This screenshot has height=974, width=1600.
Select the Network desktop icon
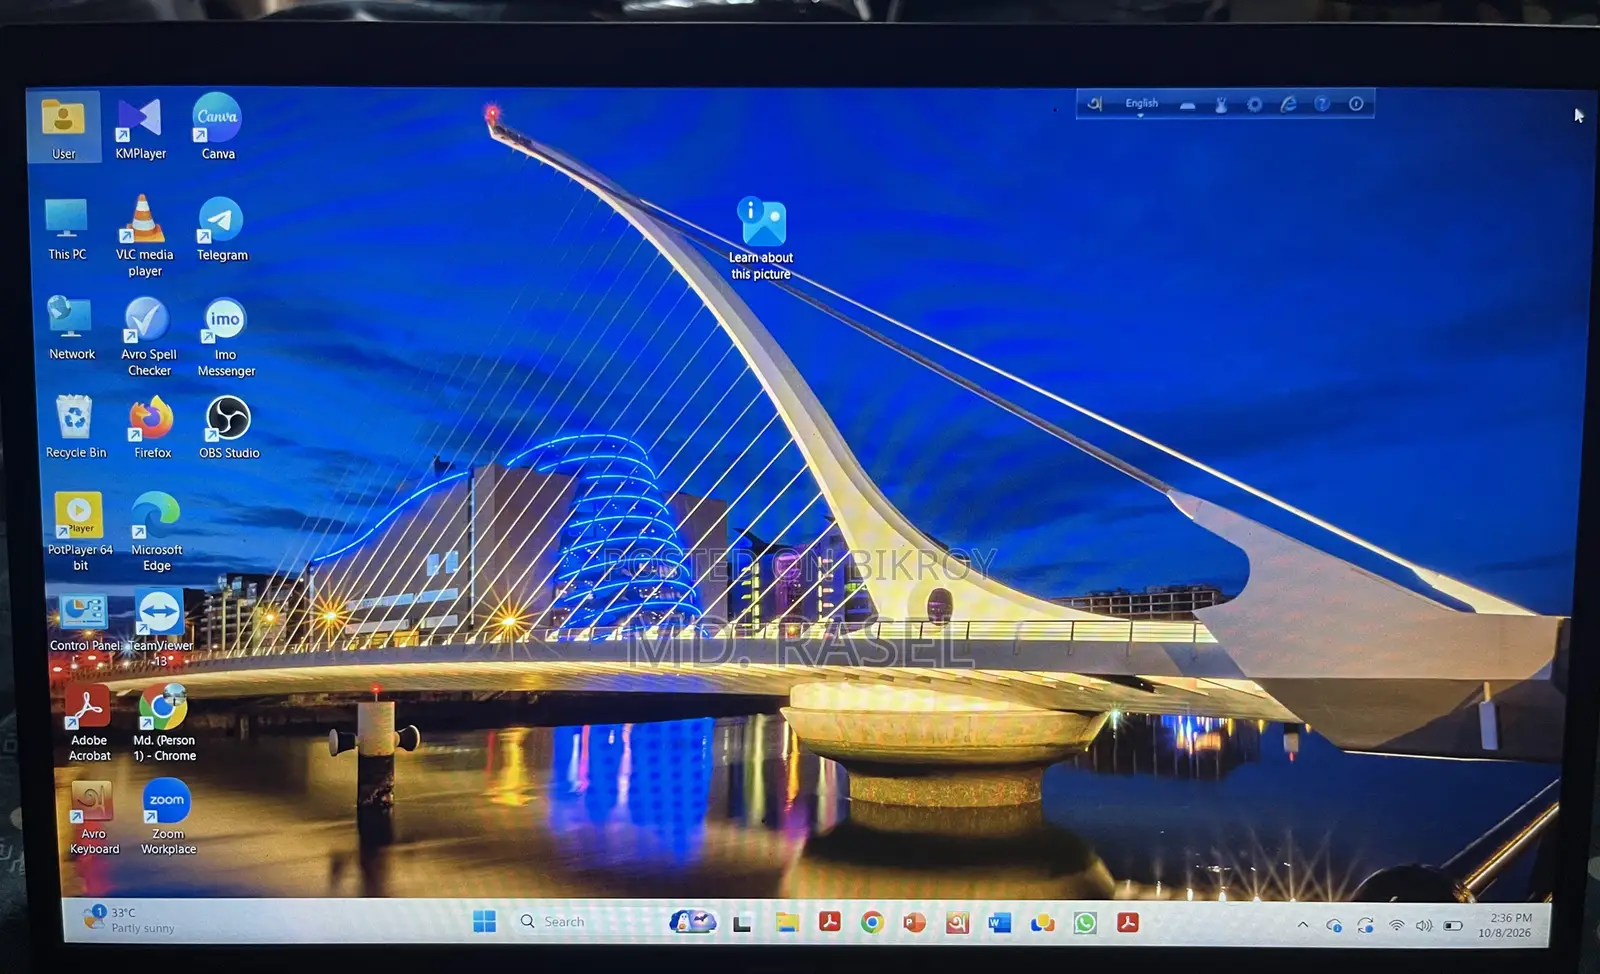pos(71,329)
